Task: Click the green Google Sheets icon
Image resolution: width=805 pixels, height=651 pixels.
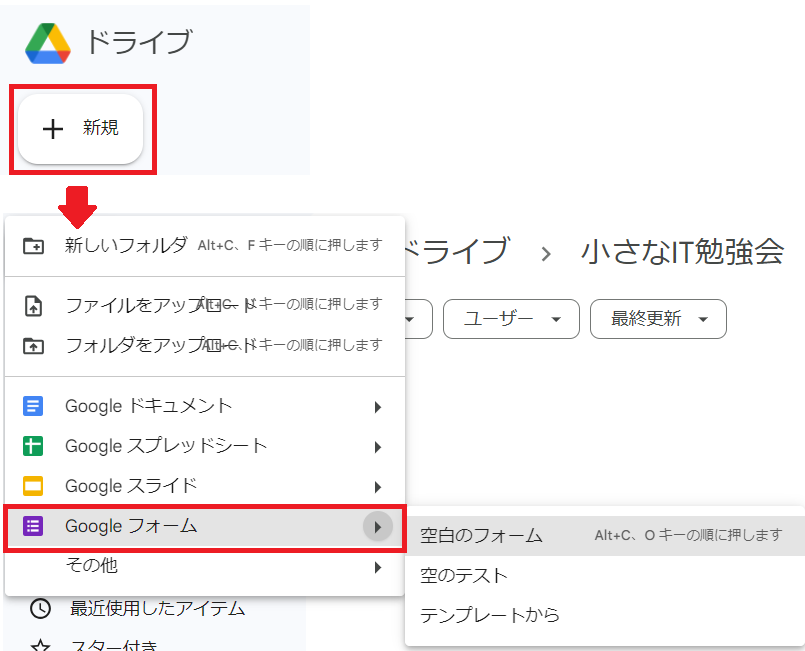Action: coord(34,446)
